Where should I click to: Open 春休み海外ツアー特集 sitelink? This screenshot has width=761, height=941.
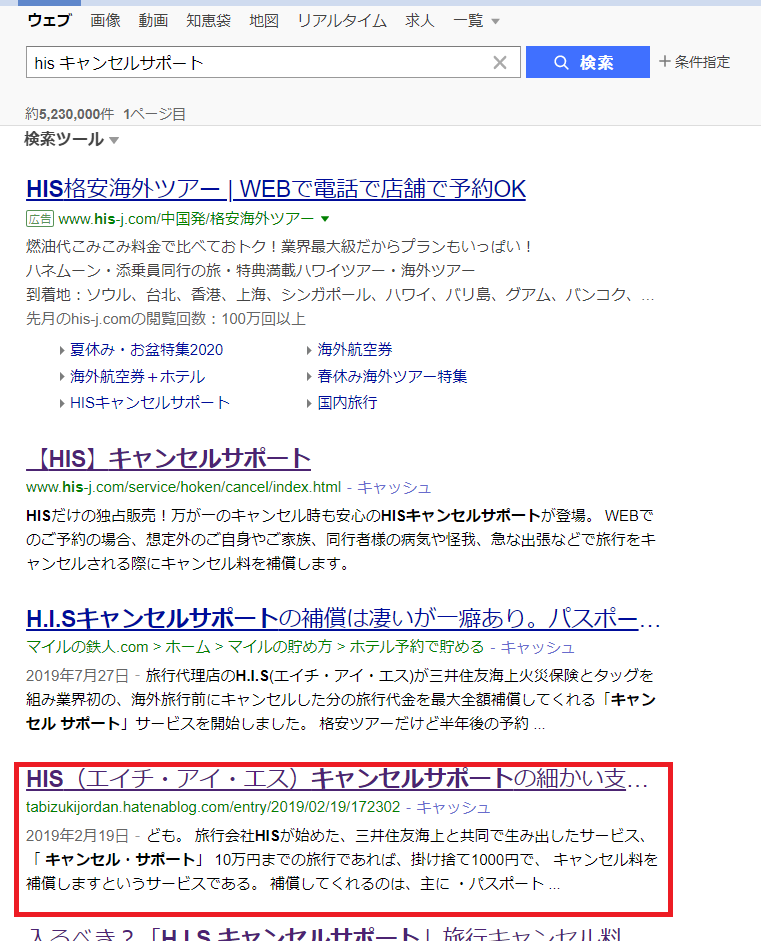pyautogui.click(x=392, y=376)
